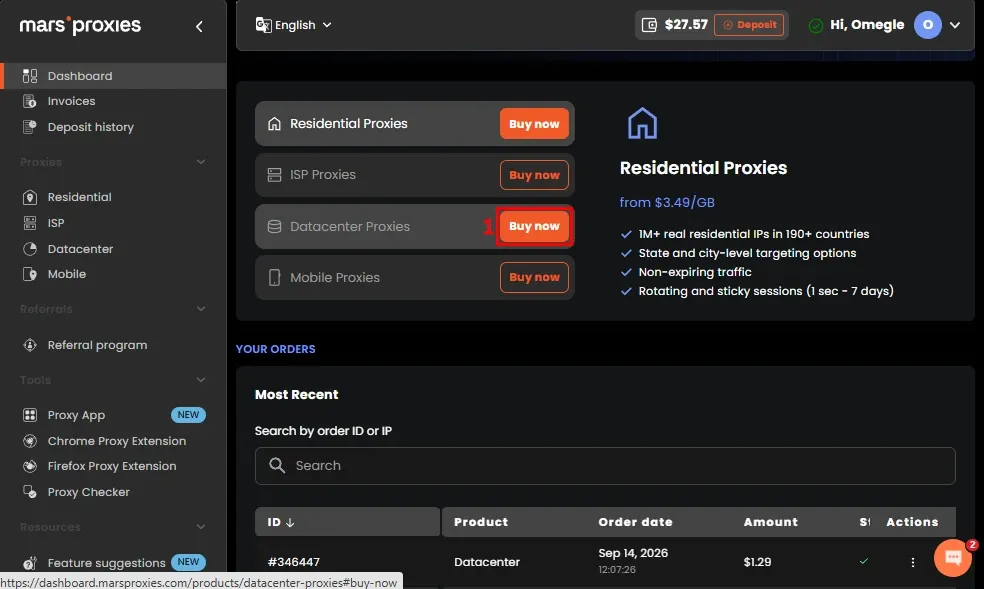The height and width of the screenshot is (589, 984).
Task: Click the Deposit button
Action: pos(749,25)
